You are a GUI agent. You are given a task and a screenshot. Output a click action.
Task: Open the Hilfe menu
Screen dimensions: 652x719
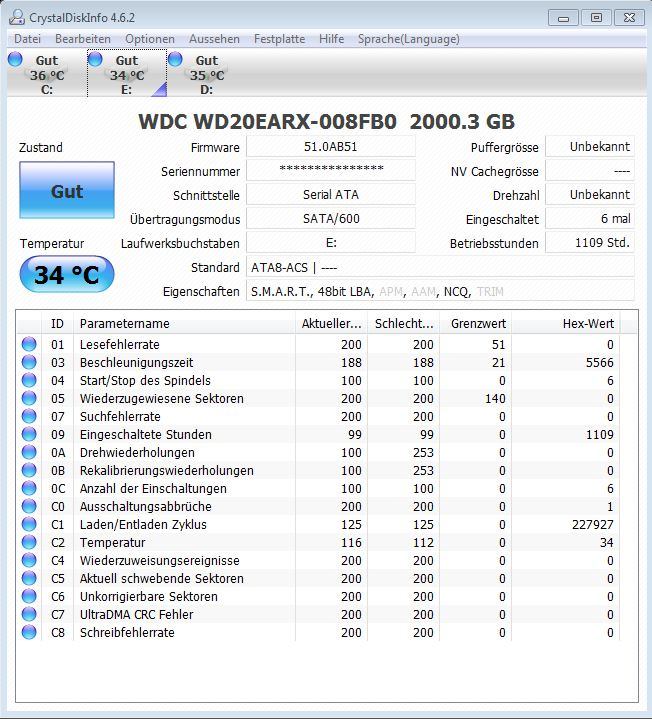point(332,39)
